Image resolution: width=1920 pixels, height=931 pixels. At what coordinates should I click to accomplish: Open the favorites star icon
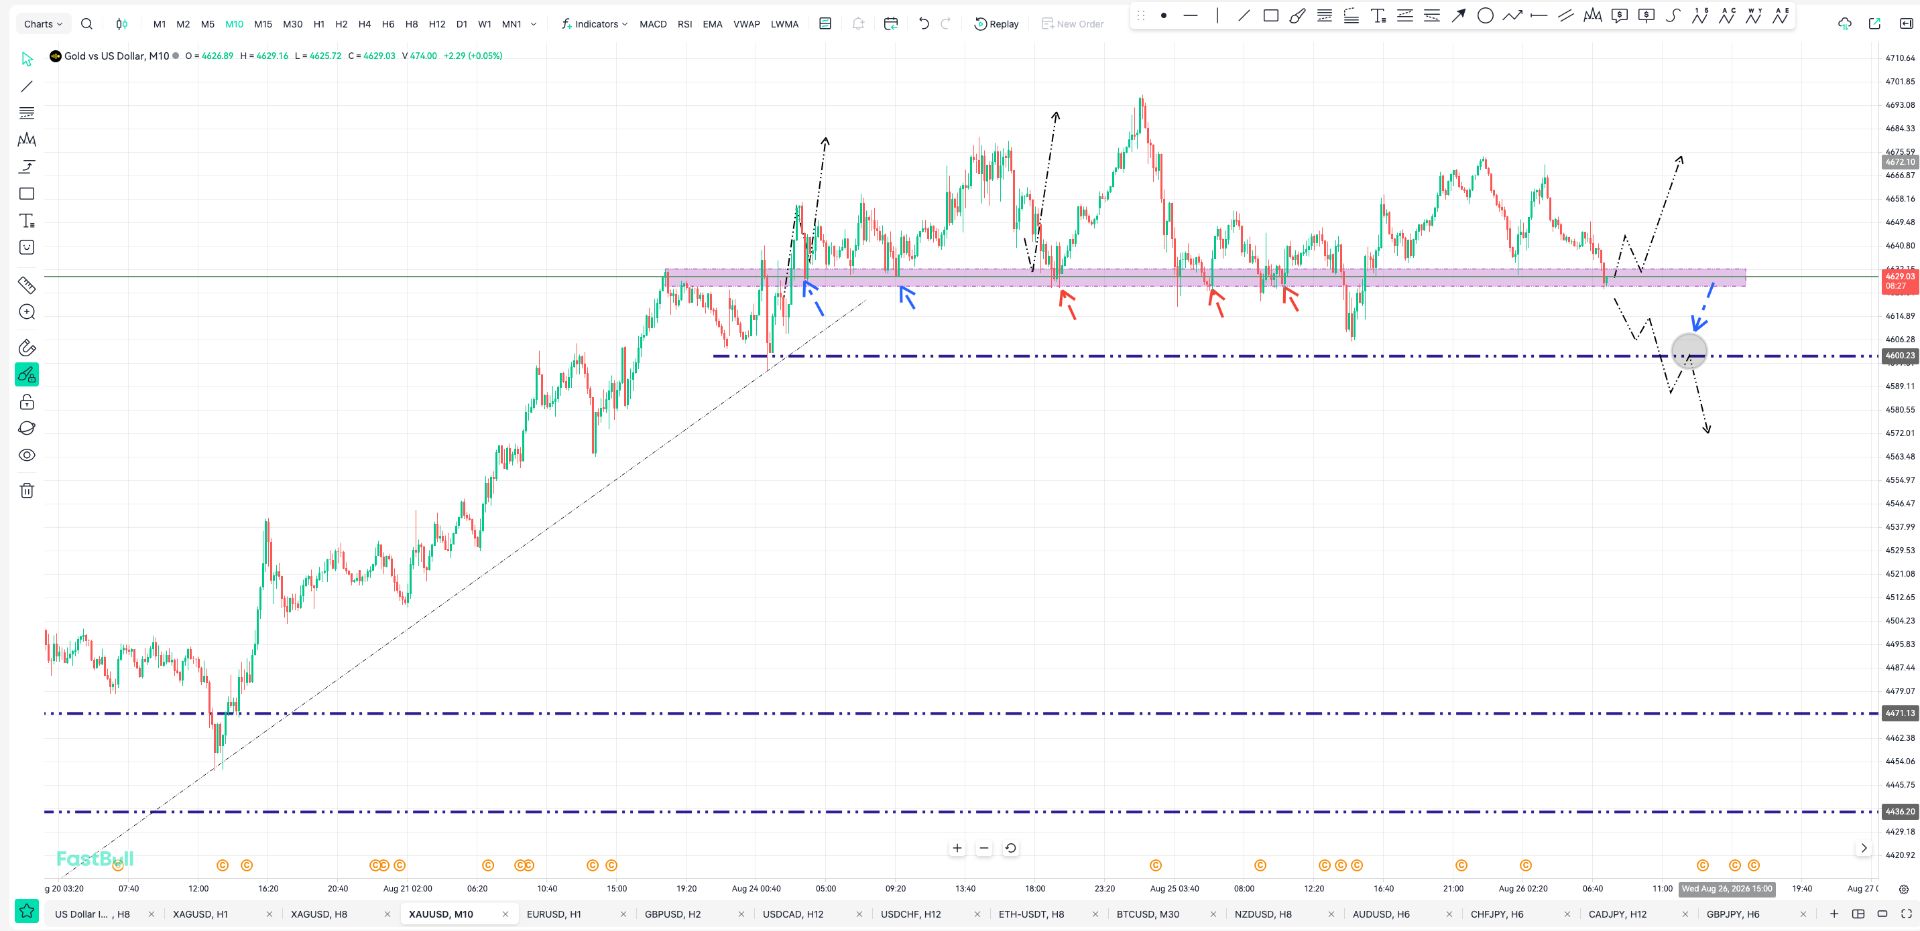tap(26, 911)
